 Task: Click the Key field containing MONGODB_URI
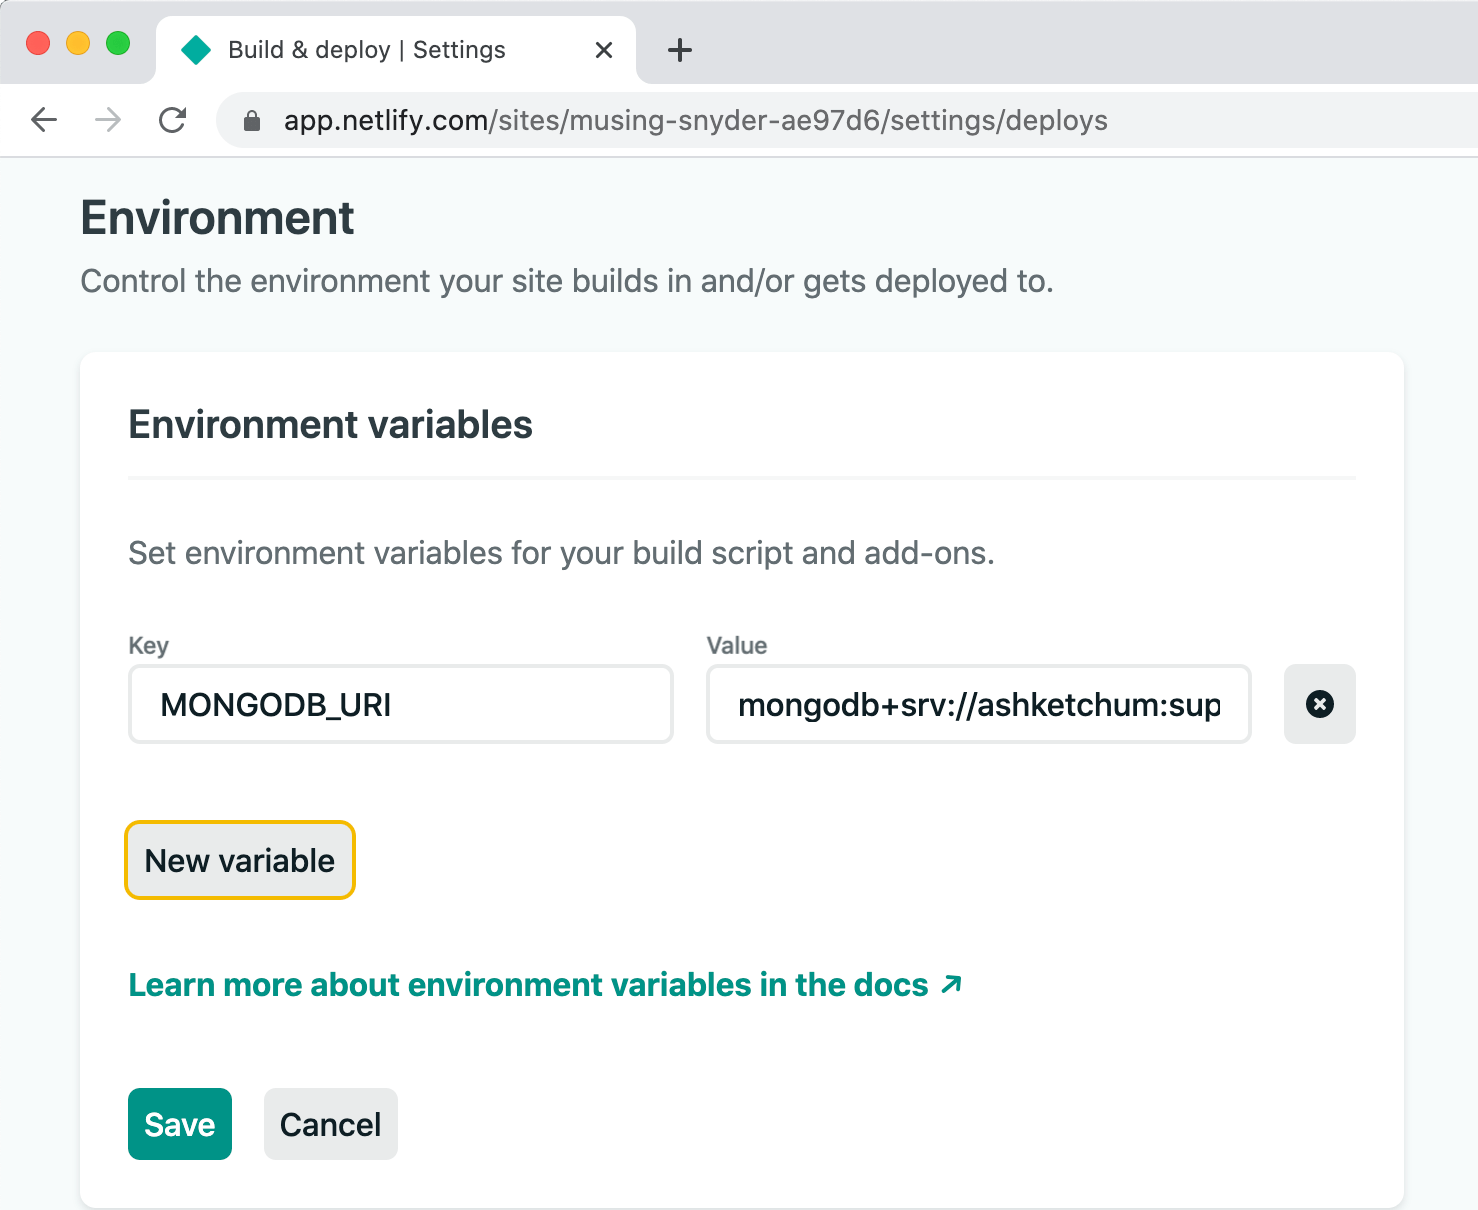(x=400, y=704)
